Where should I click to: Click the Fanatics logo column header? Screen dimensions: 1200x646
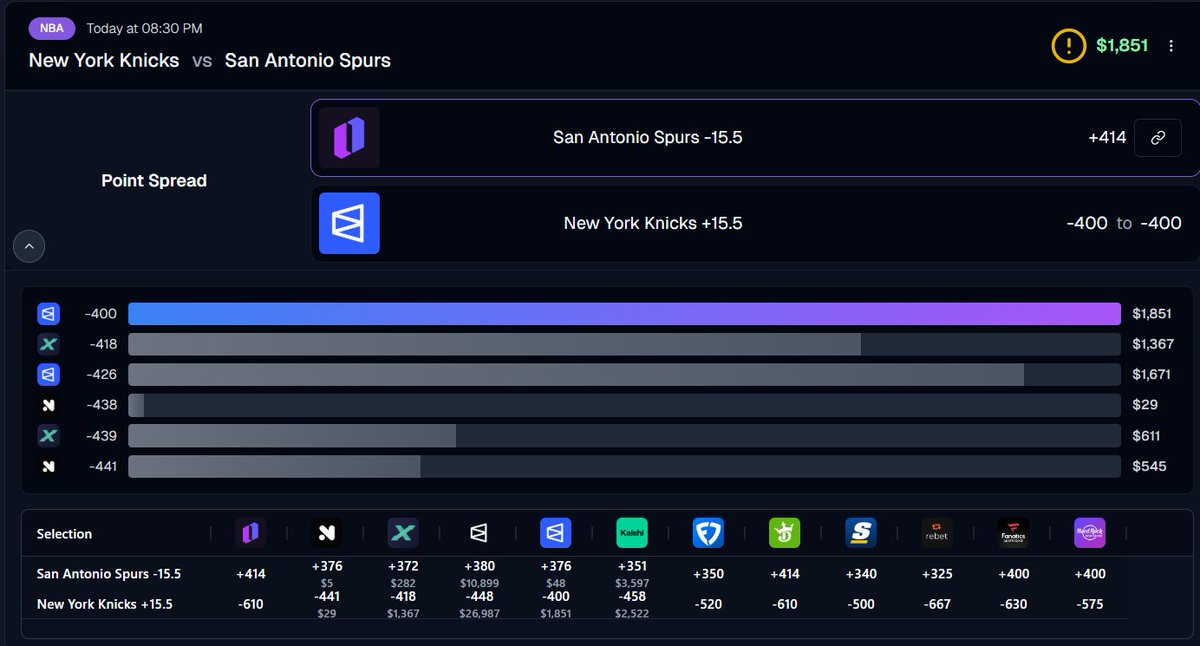(1013, 533)
